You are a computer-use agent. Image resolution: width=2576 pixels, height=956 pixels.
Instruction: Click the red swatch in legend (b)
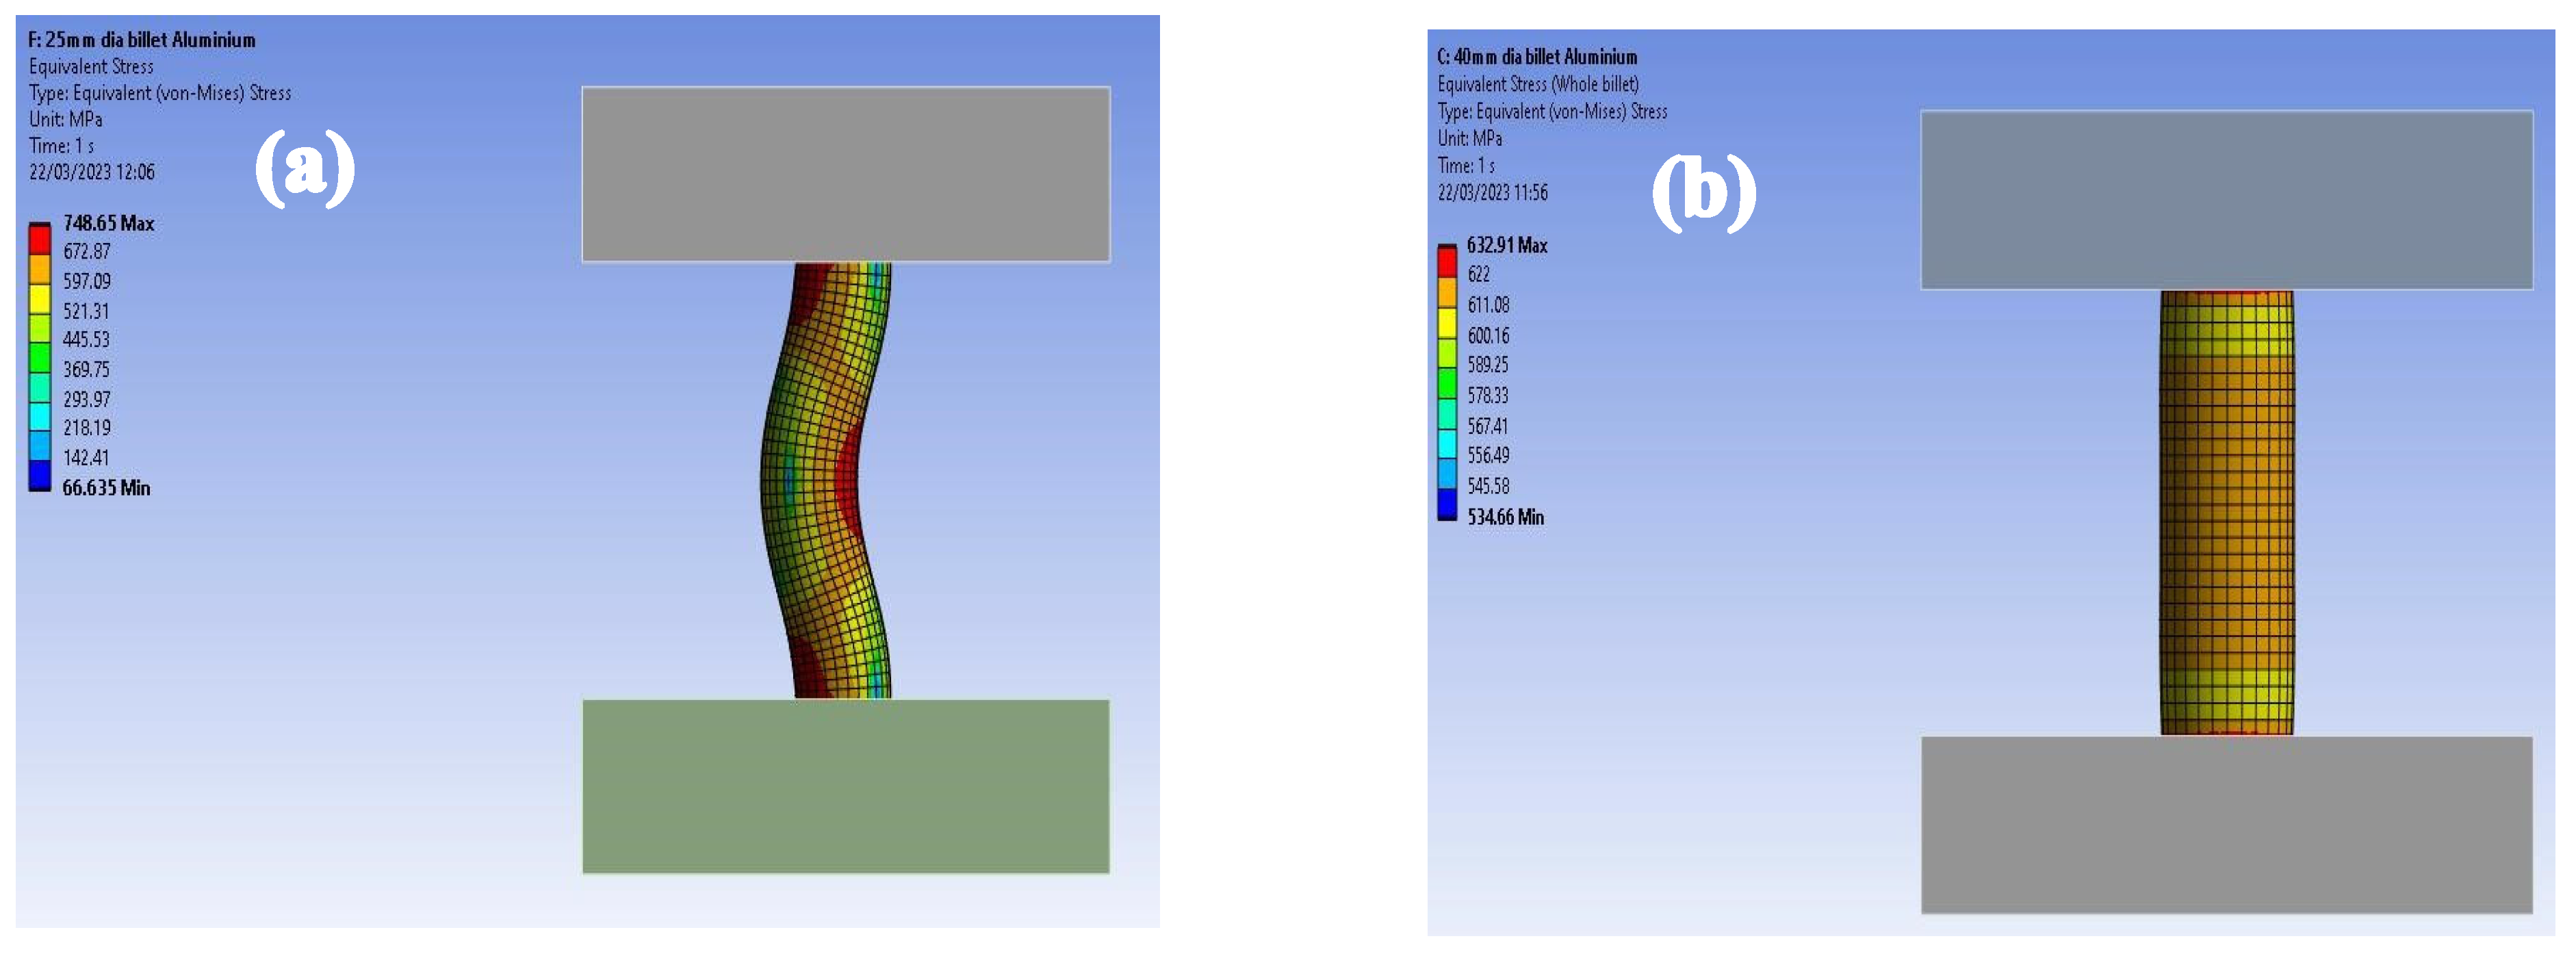tap(1447, 262)
